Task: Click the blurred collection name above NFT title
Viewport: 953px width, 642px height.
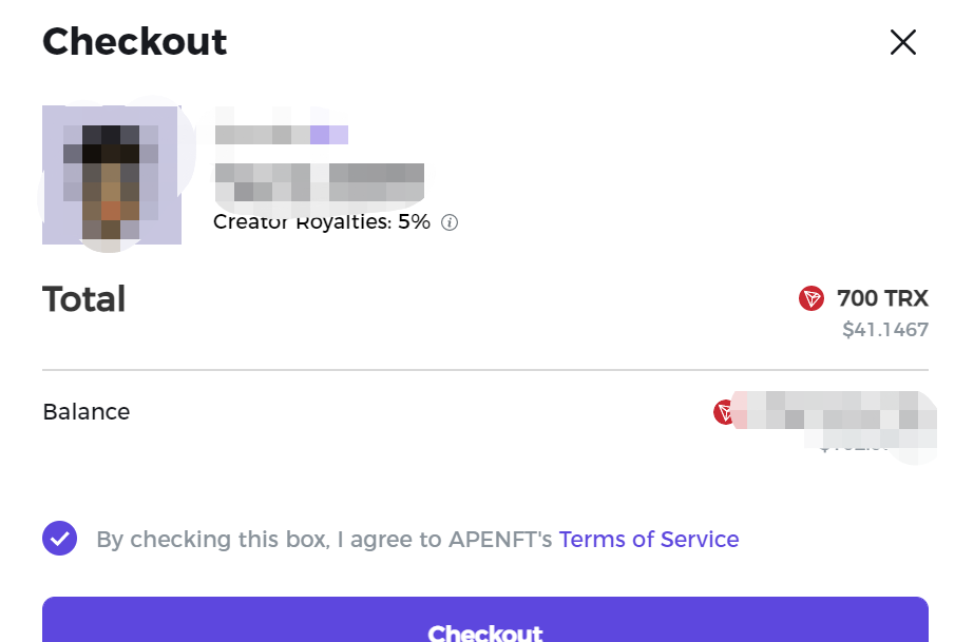Action: 281,134
